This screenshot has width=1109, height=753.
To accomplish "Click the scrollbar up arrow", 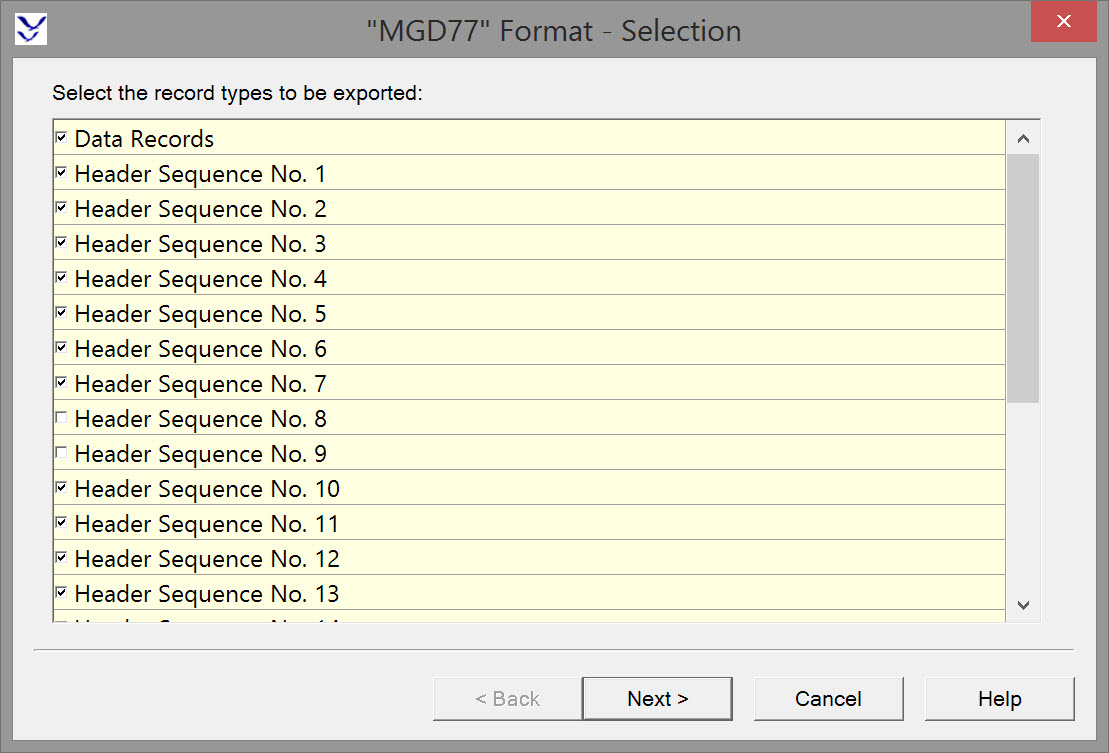I will click(1022, 139).
